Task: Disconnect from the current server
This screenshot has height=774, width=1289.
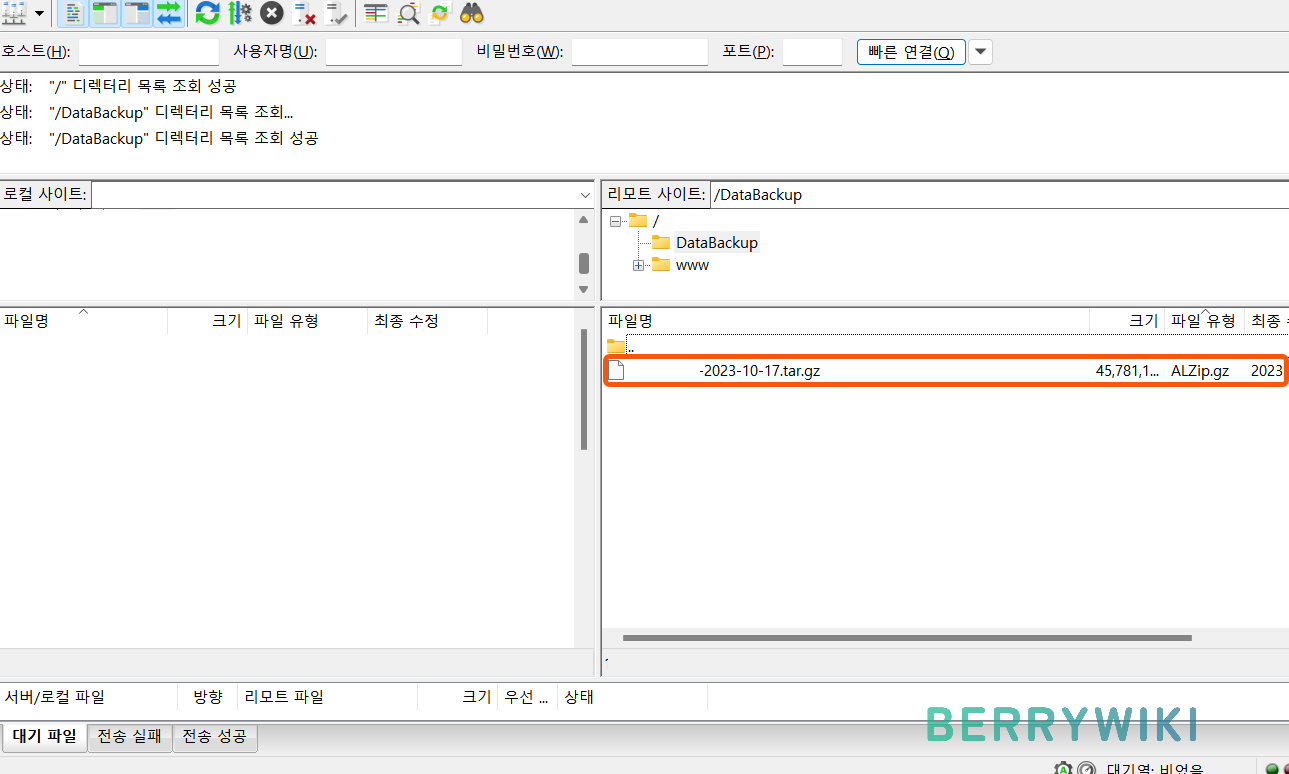Action: pos(304,13)
